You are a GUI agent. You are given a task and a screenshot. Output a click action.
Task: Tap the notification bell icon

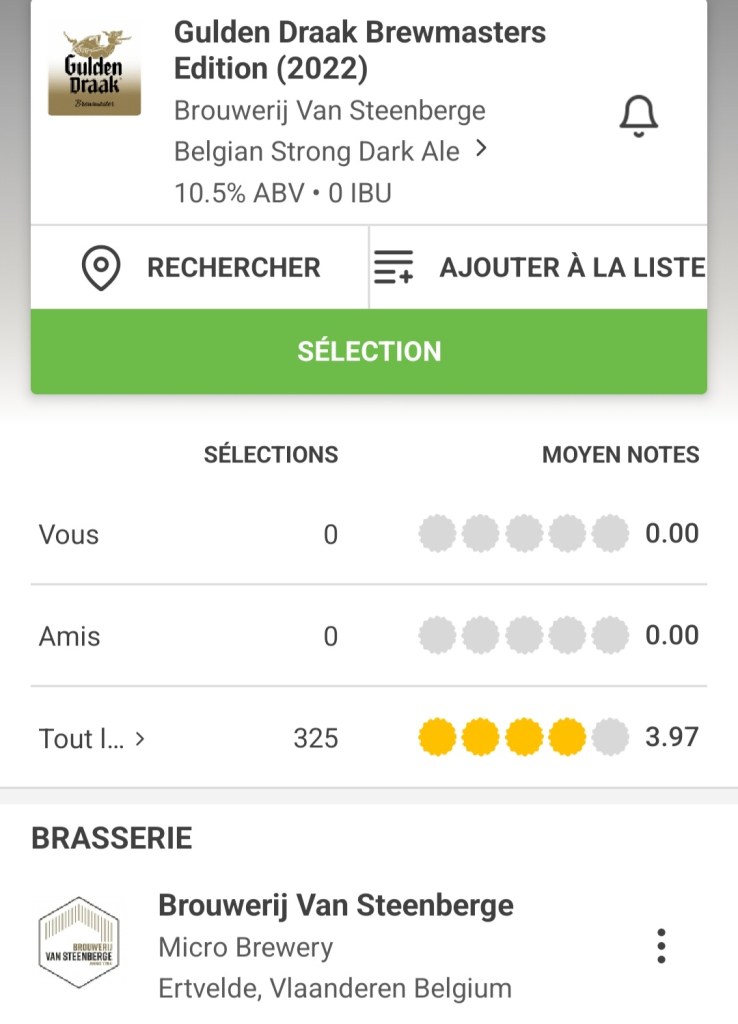pyautogui.click(x=639, y=117)
